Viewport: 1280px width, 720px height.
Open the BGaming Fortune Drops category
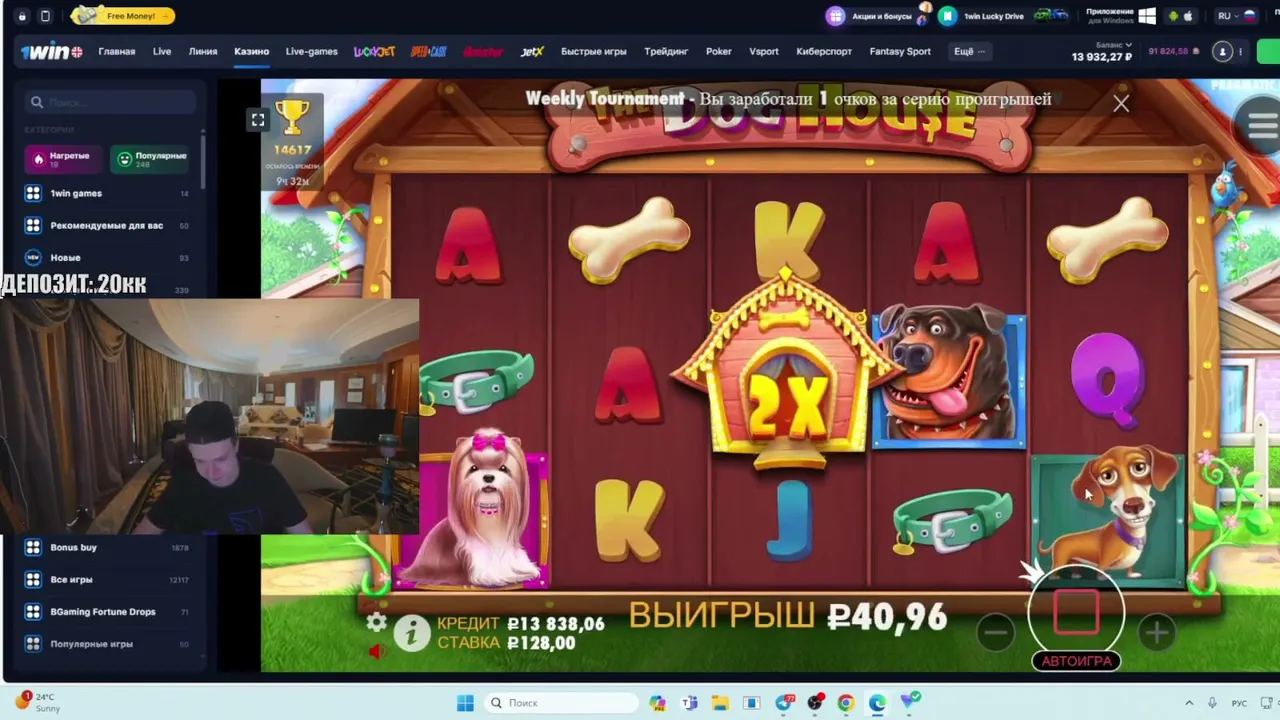coord(107,612)
